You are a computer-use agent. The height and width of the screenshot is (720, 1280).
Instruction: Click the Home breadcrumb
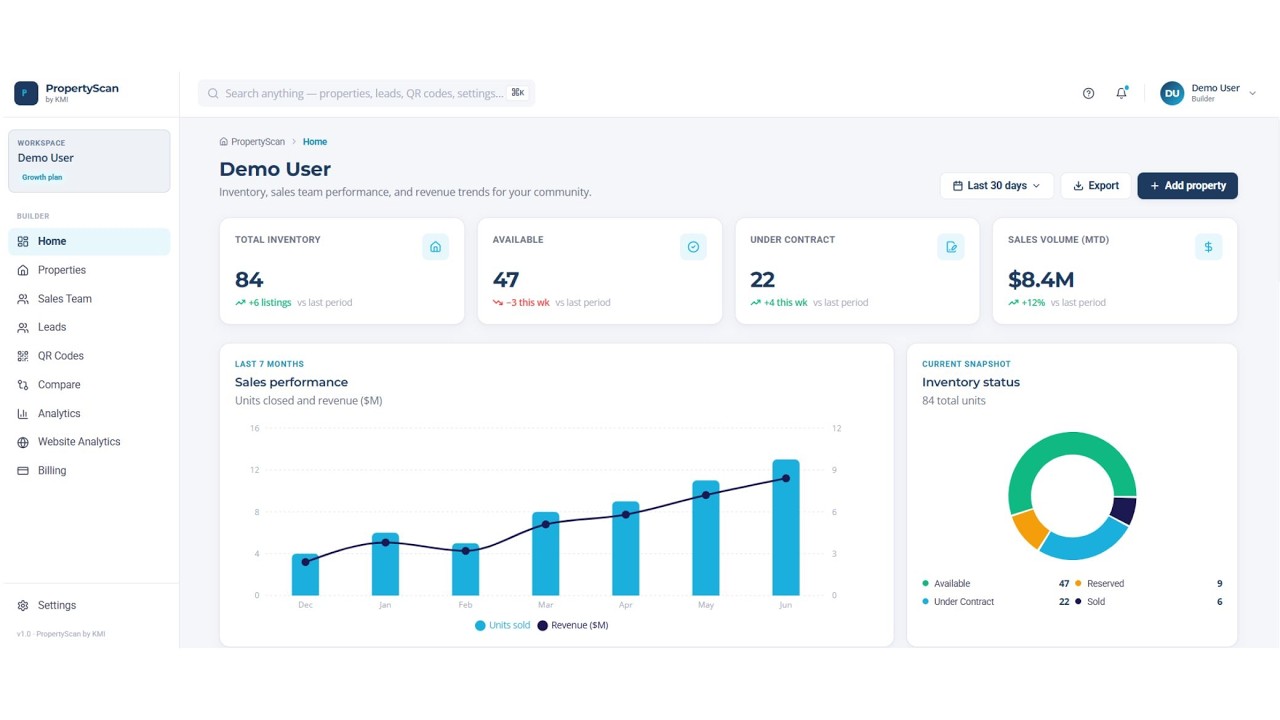[x=315, y=142]
